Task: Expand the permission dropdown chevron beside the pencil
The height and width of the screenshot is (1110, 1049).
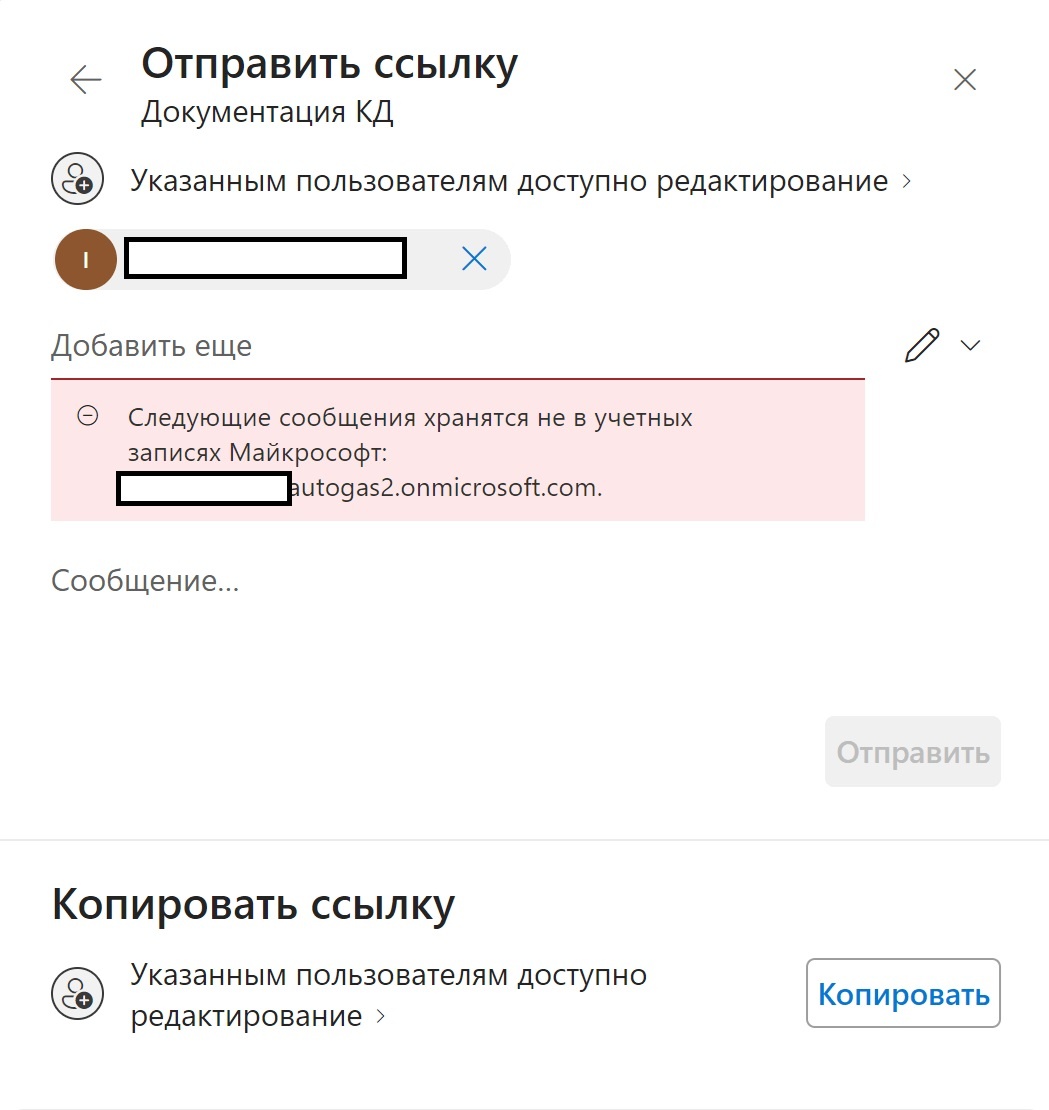Action: click(970, 345)
